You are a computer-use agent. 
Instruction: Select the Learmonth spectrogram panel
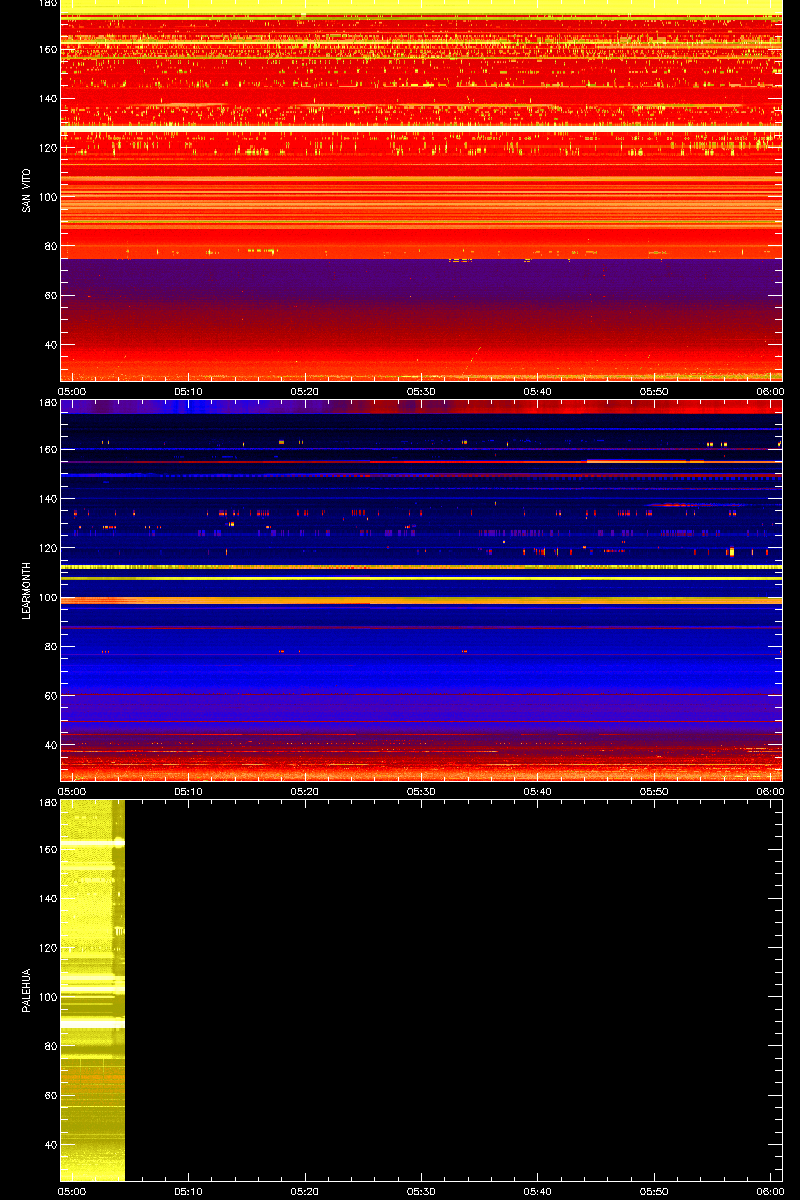click(421, 590)
